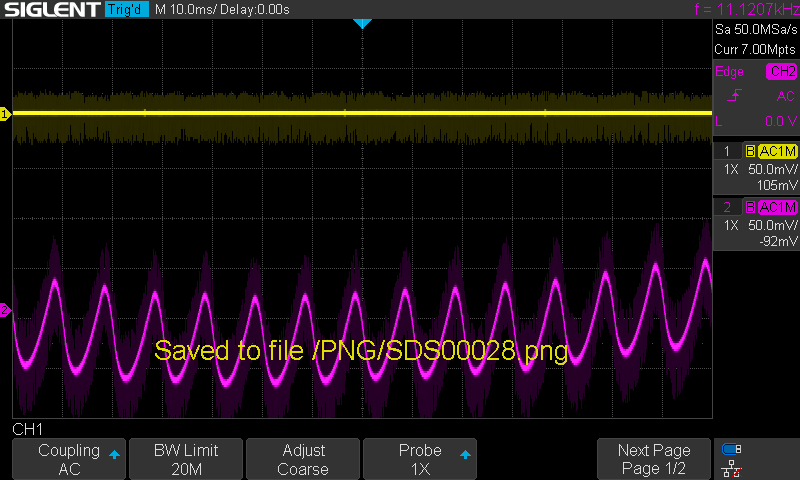Select the magenta channel 2 ground marker
800x480 pixels.
[x=5, y=310]
